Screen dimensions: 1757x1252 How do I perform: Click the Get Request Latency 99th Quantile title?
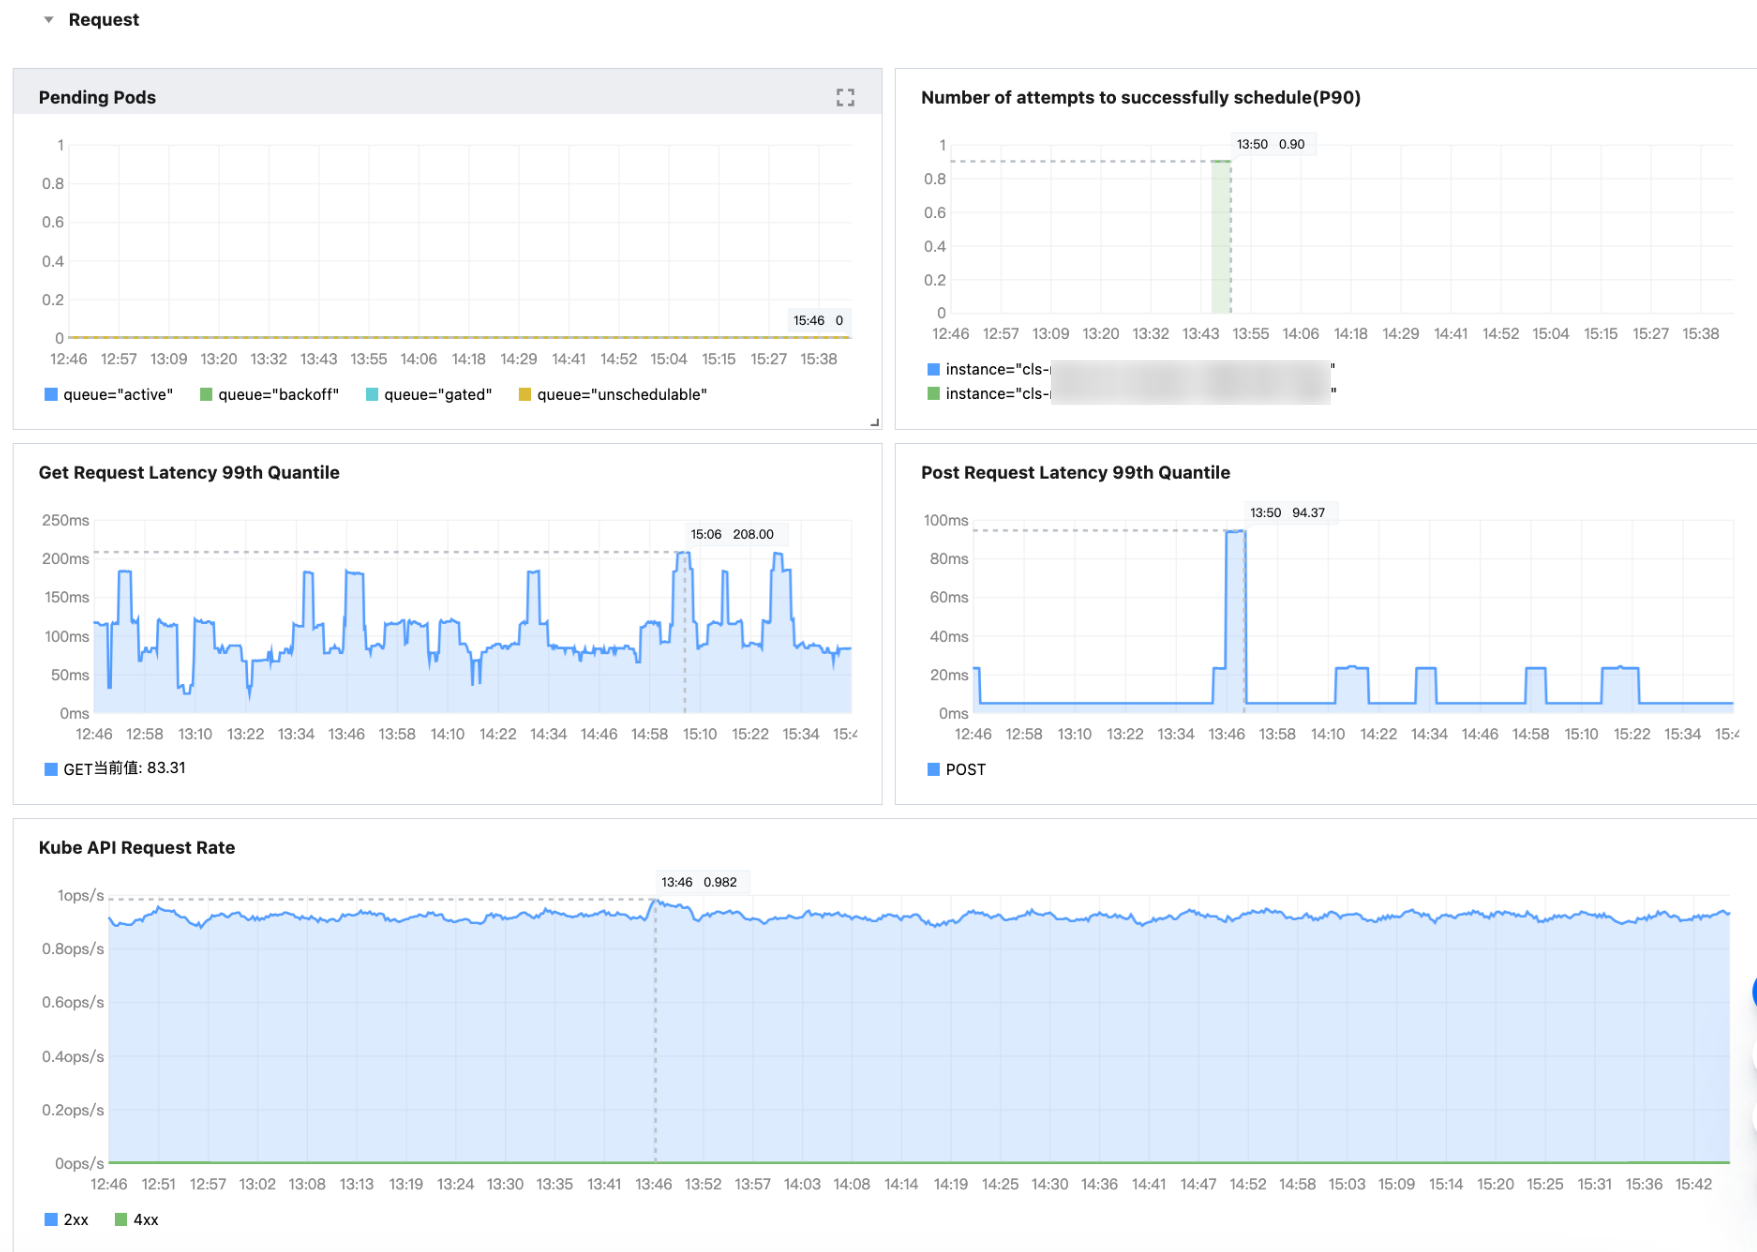tap(189, 472)
